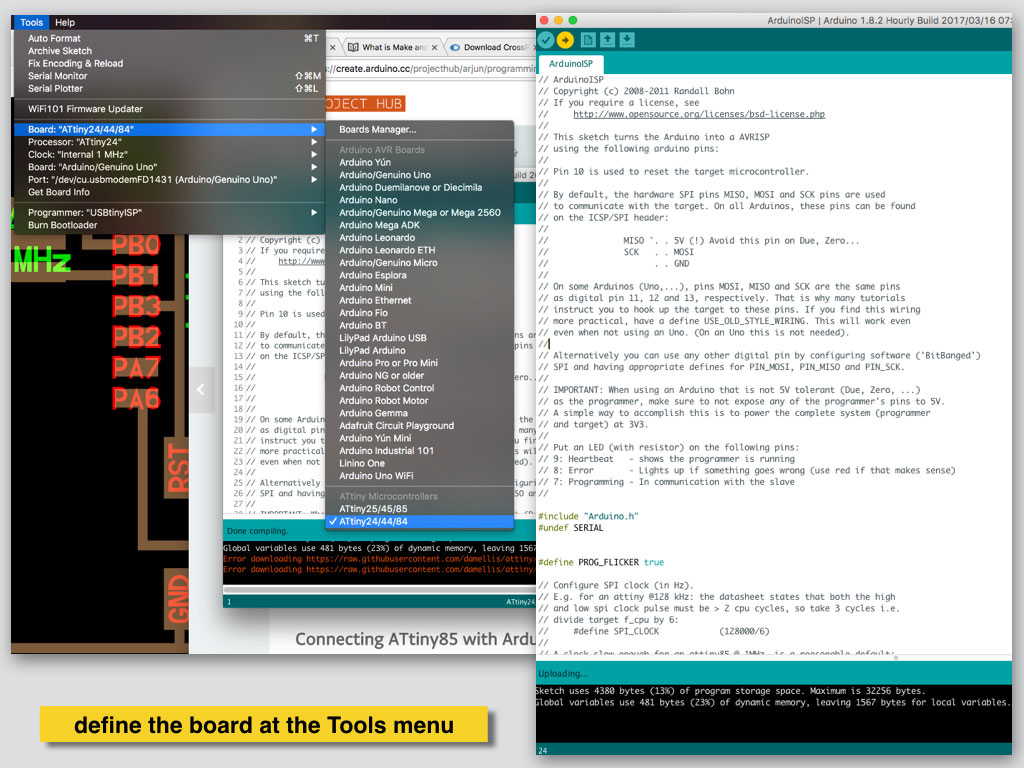Choose Arduino BT board
The image size is (1024, 768).
(x=419, y=325)
